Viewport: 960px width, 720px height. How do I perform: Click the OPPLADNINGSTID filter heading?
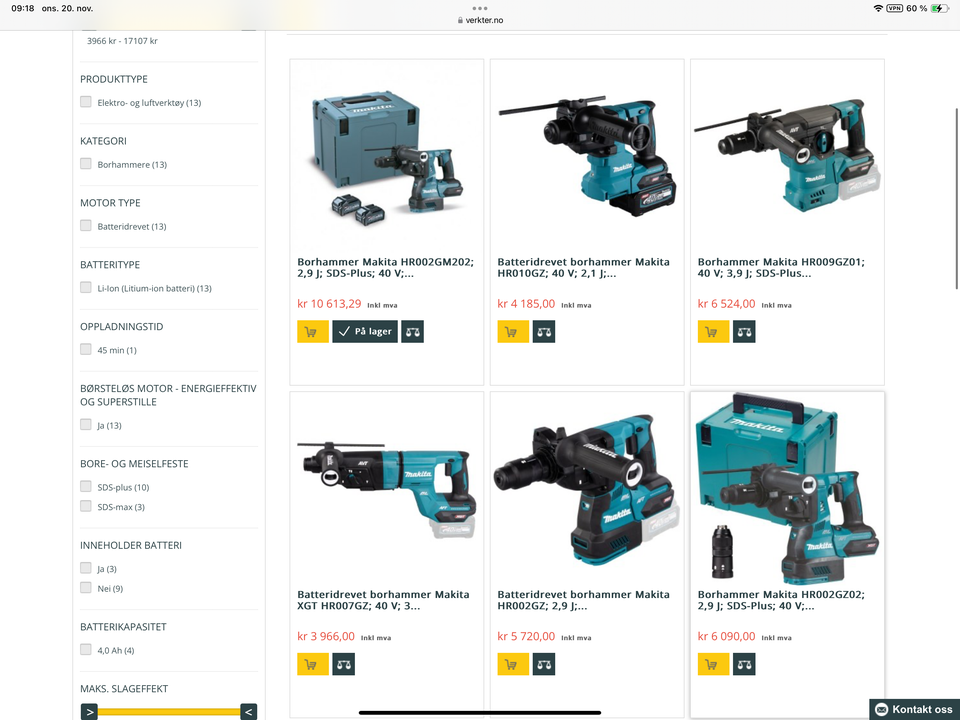coord(122,327)
